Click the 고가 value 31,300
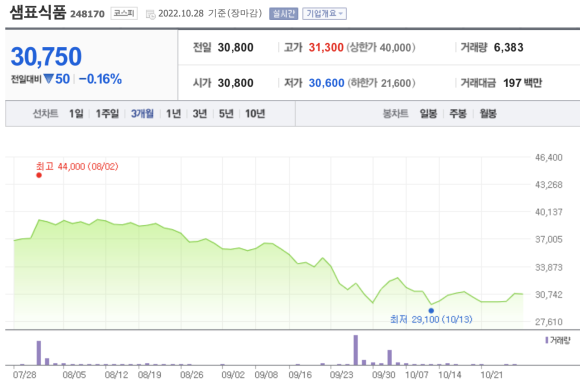This screenshot has height=392, width=580. pyautogui.click(x=326, y=47)
